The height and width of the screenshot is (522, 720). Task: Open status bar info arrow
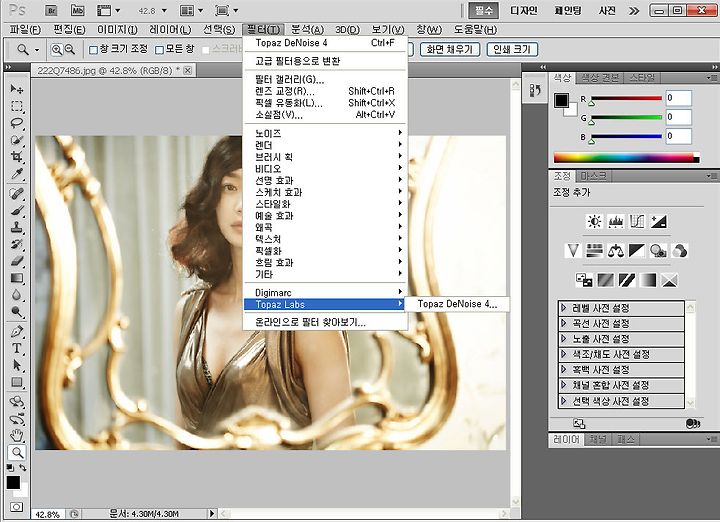coord(211,513)
